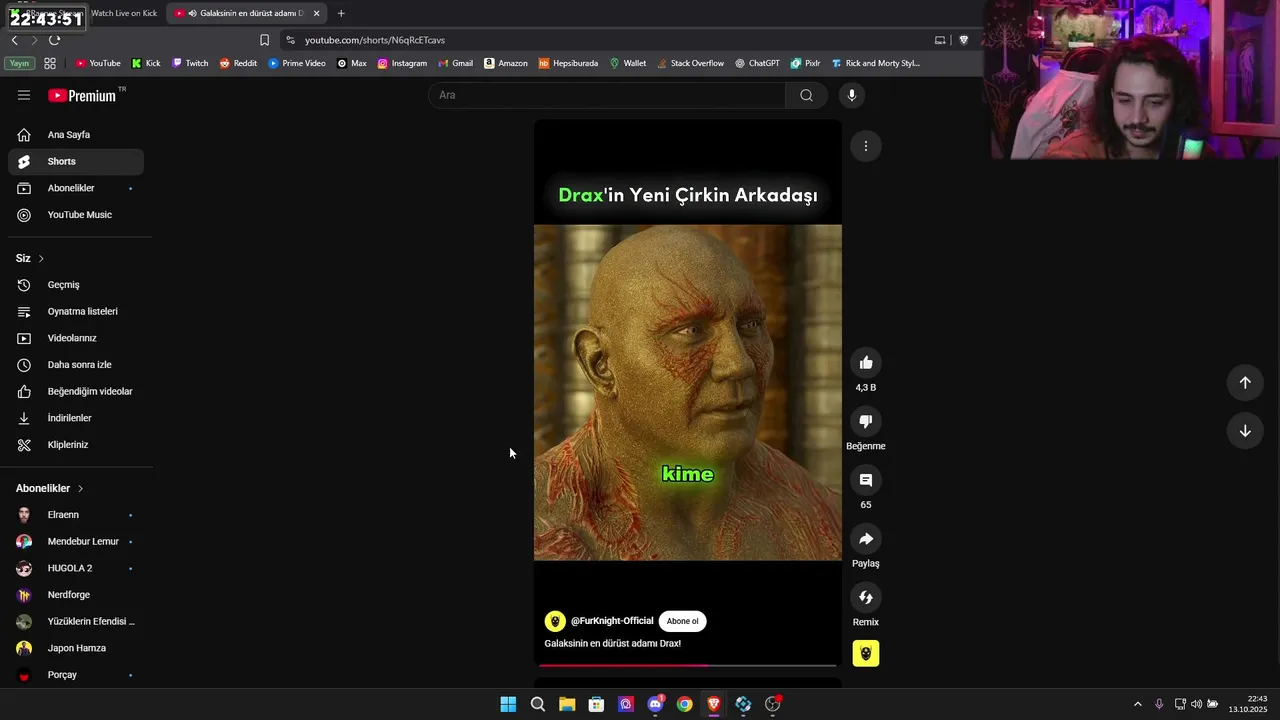This screenshot has width=1280, height=720.
Task: Open the taskbar volume control
Action: point(1196,704)
